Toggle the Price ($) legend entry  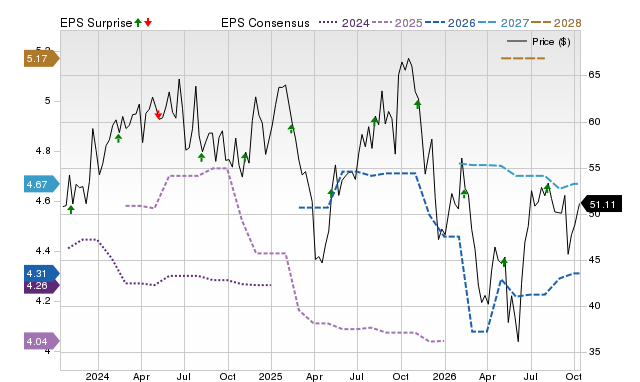click(539, 42)
